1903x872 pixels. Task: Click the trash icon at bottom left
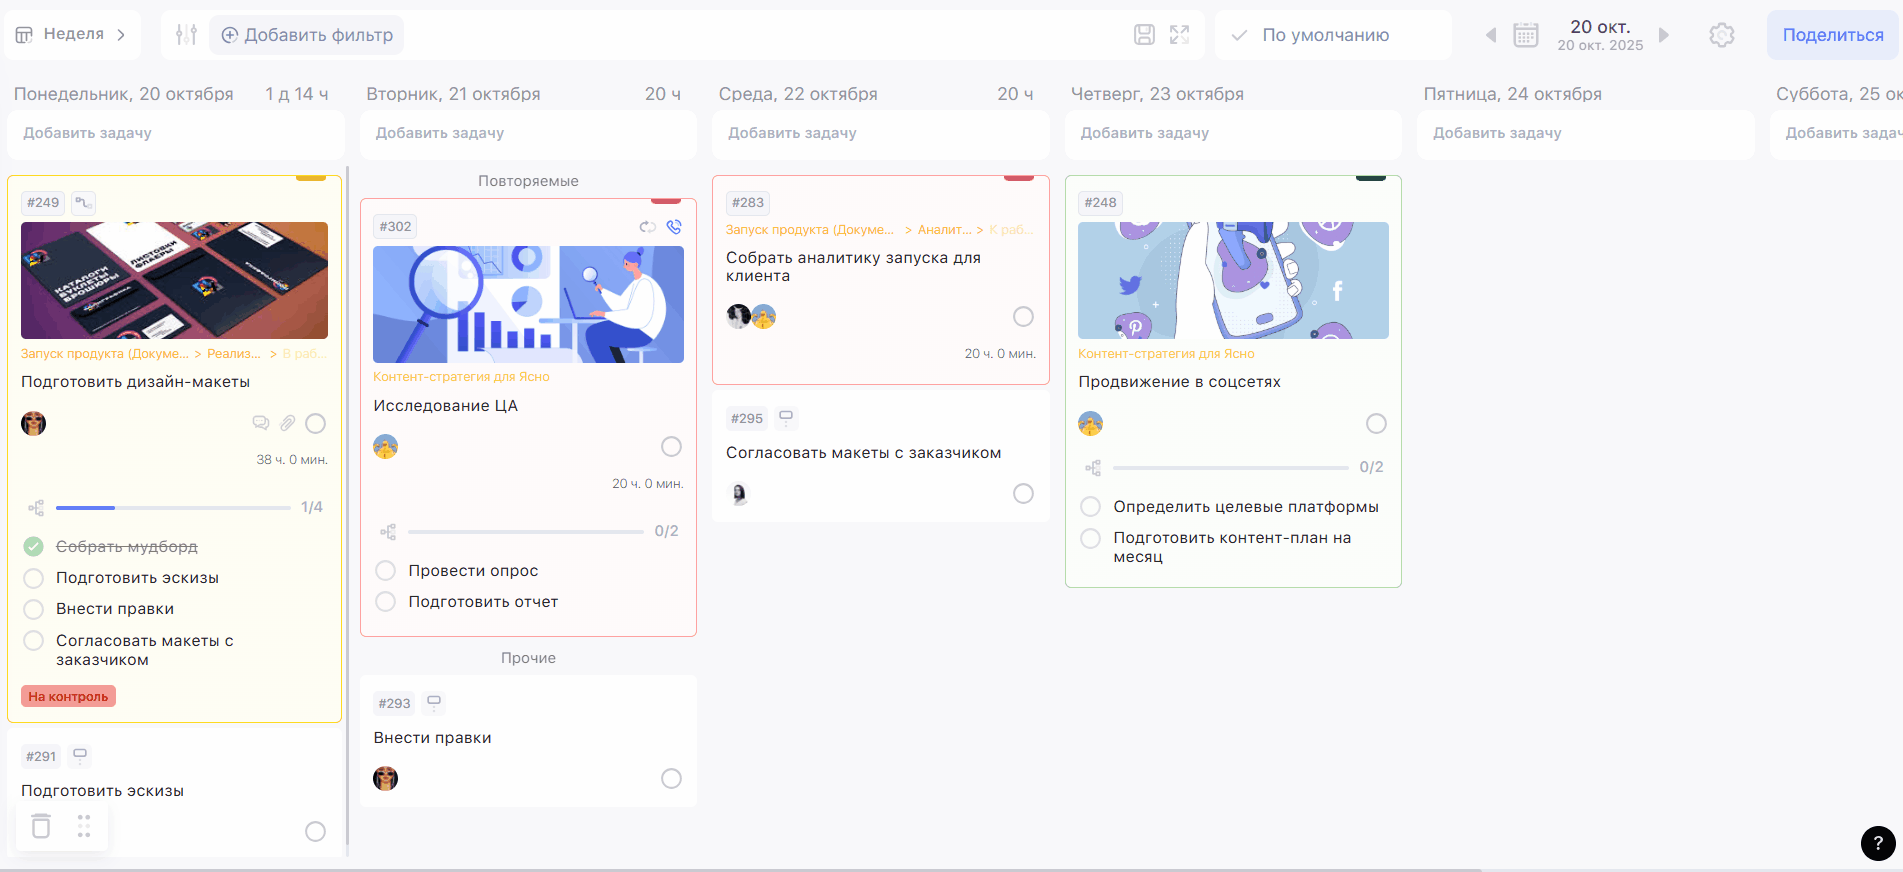pos(41,826)
